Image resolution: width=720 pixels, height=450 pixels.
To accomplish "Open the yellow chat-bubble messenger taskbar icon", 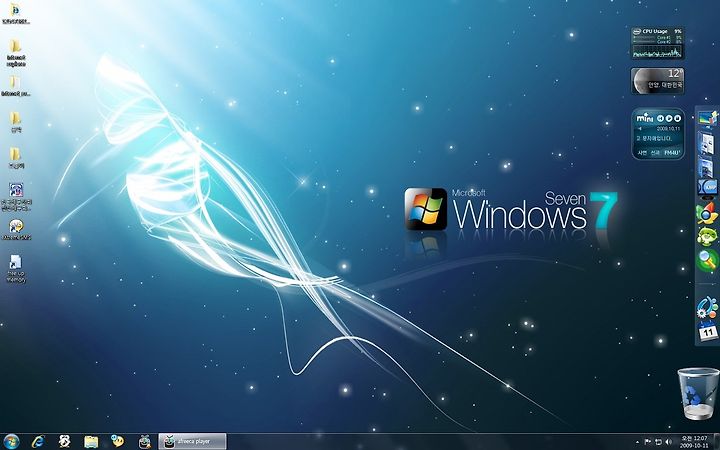I will click(118, 442).
